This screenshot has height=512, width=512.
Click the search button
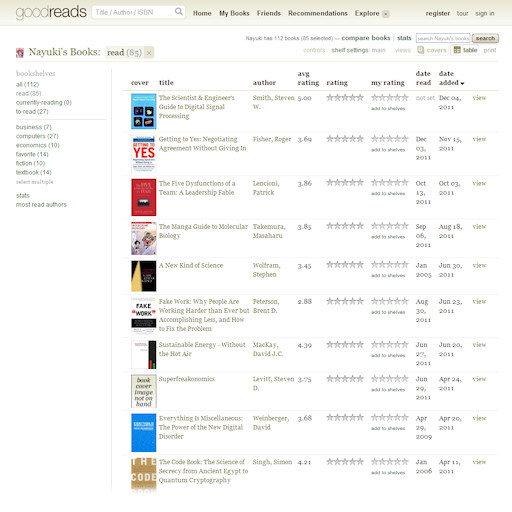tap(485, 38)
